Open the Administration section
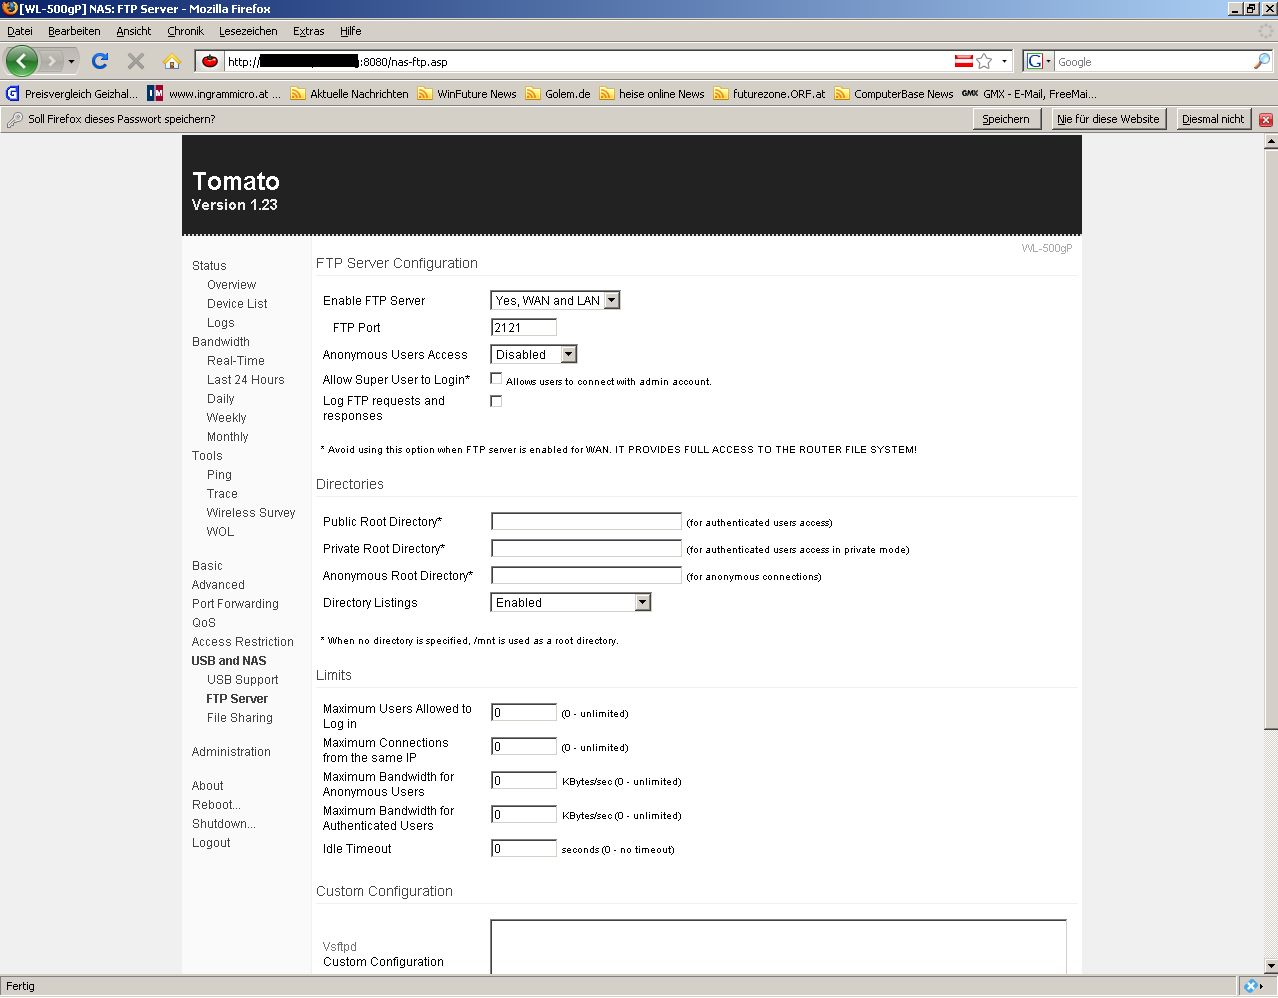This screenshot has height=998, width=1278. click(231, 751)
